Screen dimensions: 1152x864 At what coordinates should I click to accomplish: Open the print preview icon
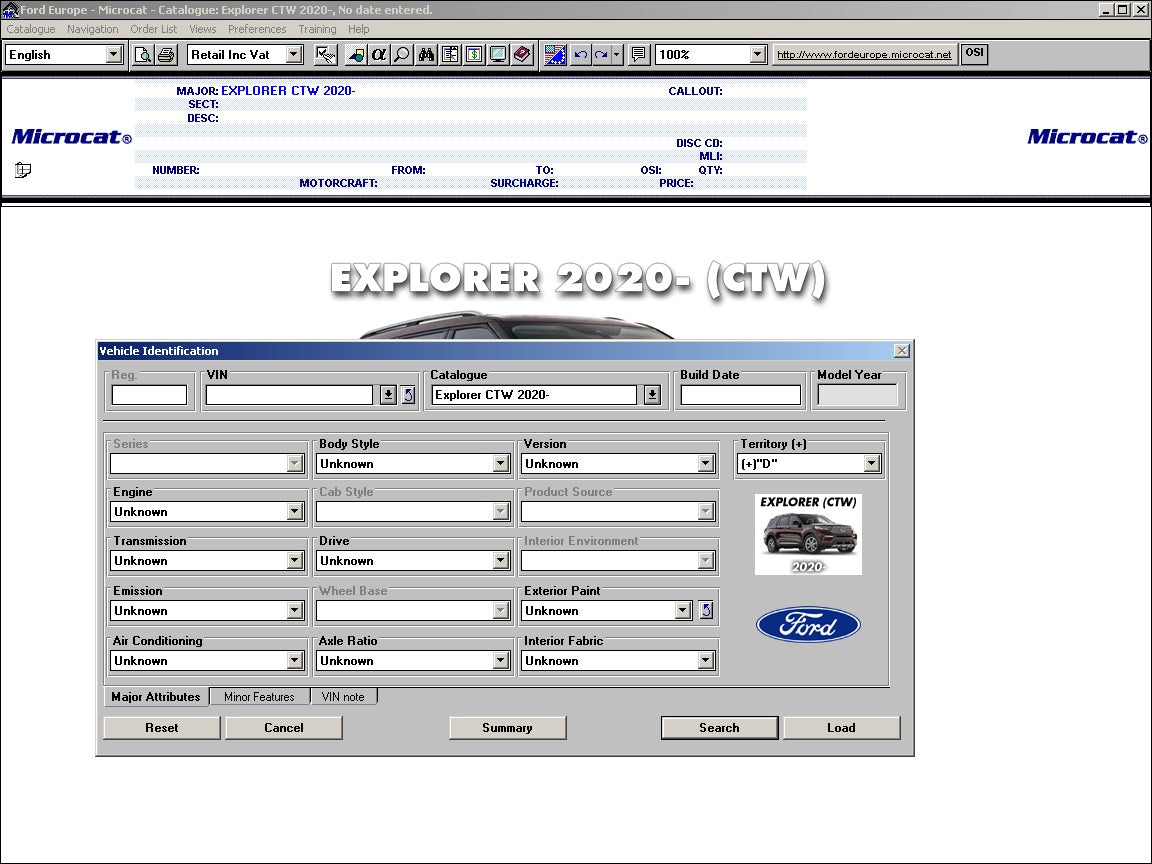pos(143,55)
